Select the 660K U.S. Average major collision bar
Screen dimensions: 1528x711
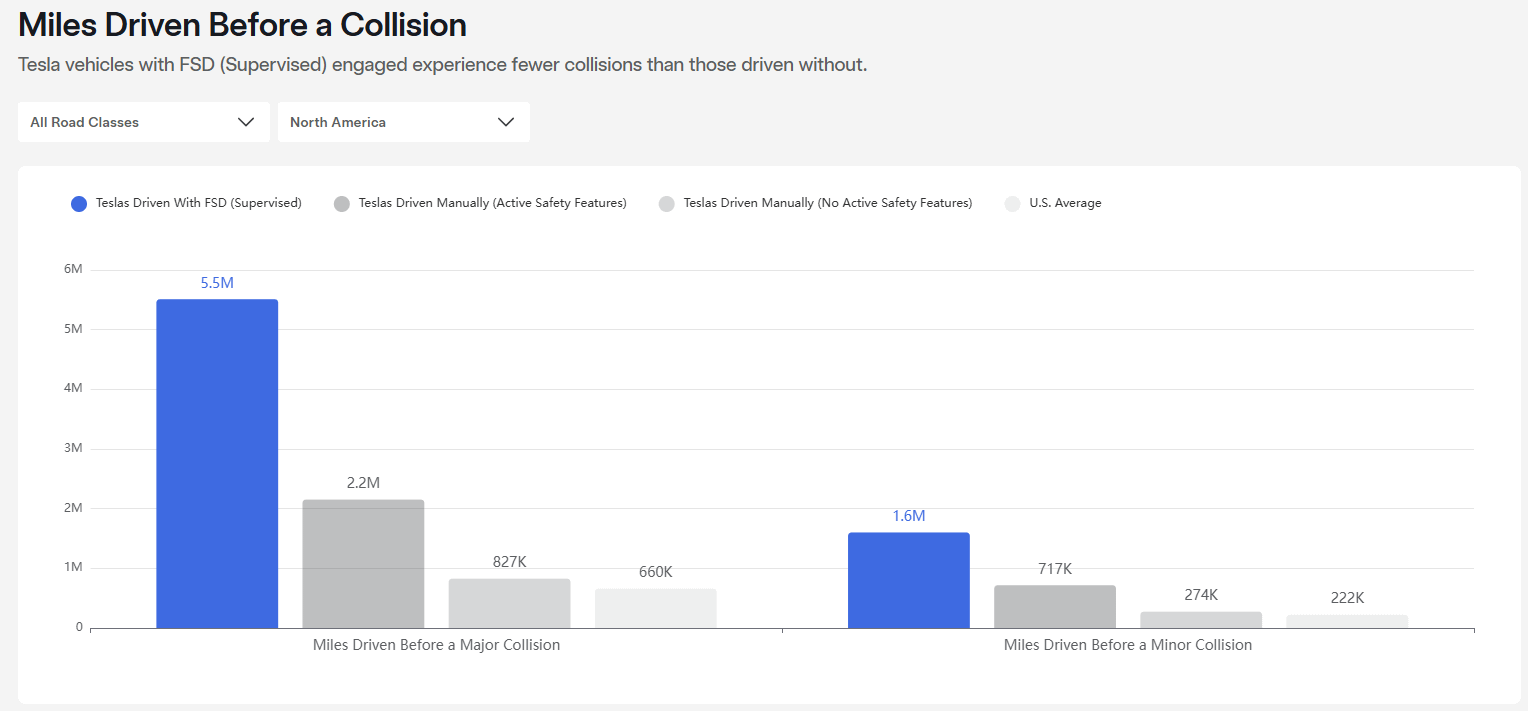pos(656,608)
